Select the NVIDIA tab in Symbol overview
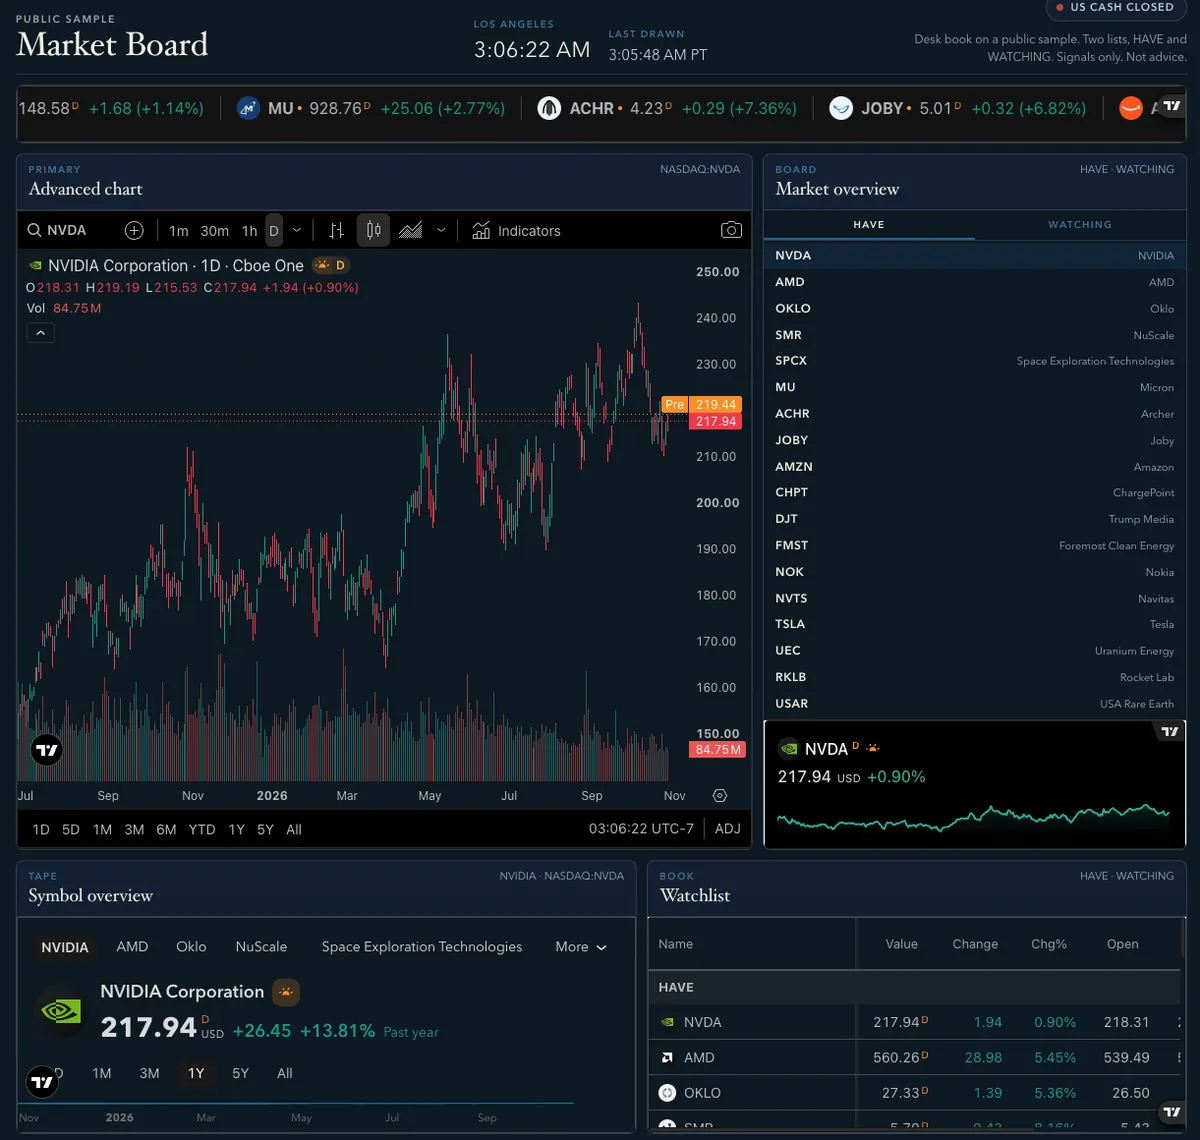 tap(65, 947)
